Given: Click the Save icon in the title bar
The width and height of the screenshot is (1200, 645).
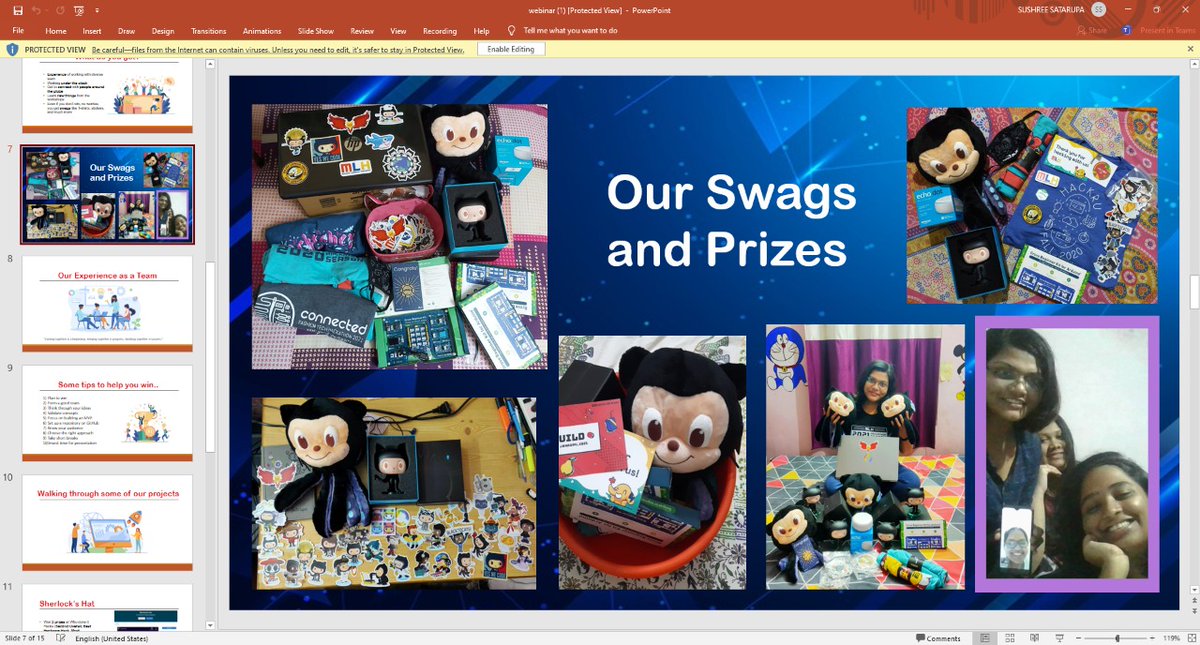Looking at the screenshot, I should click(18, 9).
